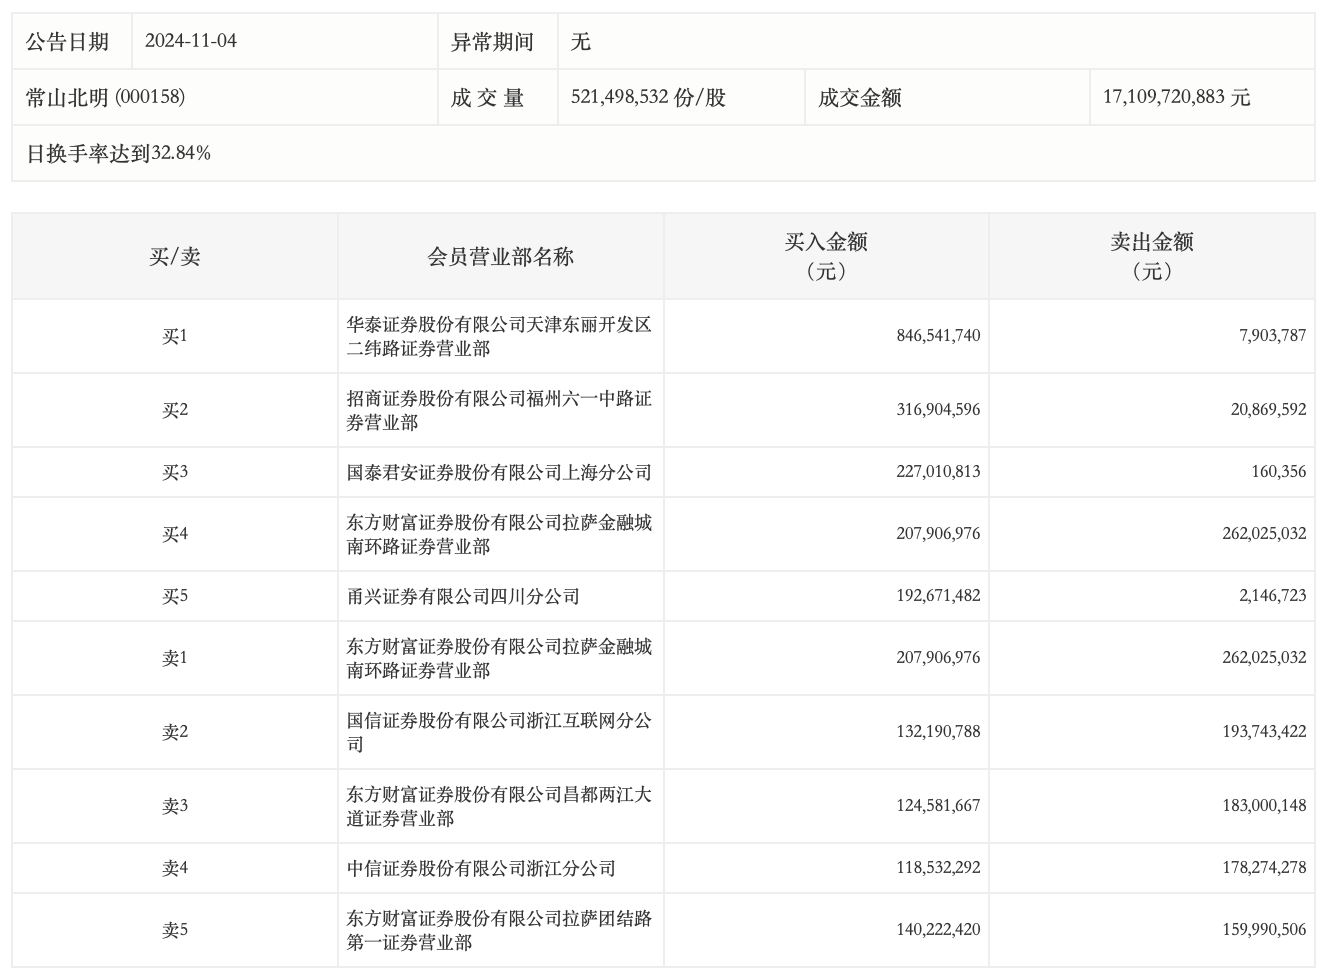Click 甬兴证券有限公司四川分公司 name
This screenshot has width=1322, height=980.
[x=463, y=596]
